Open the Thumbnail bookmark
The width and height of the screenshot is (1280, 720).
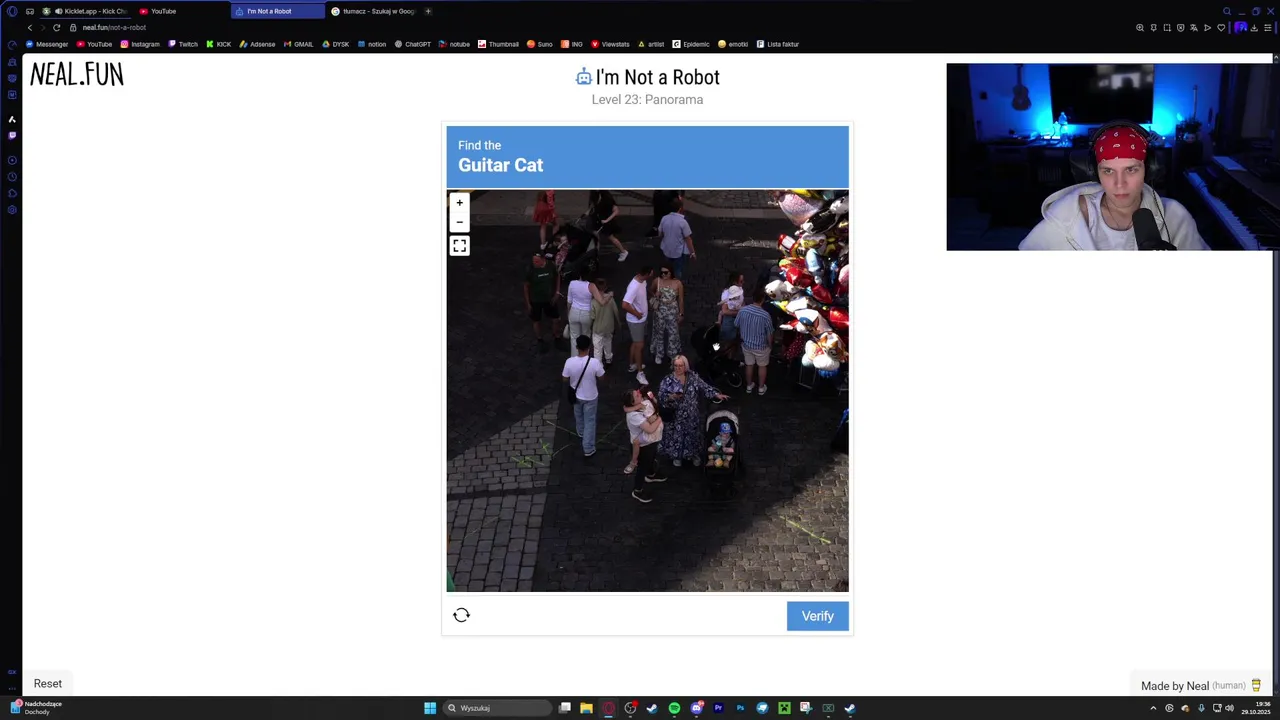[498, 44]
